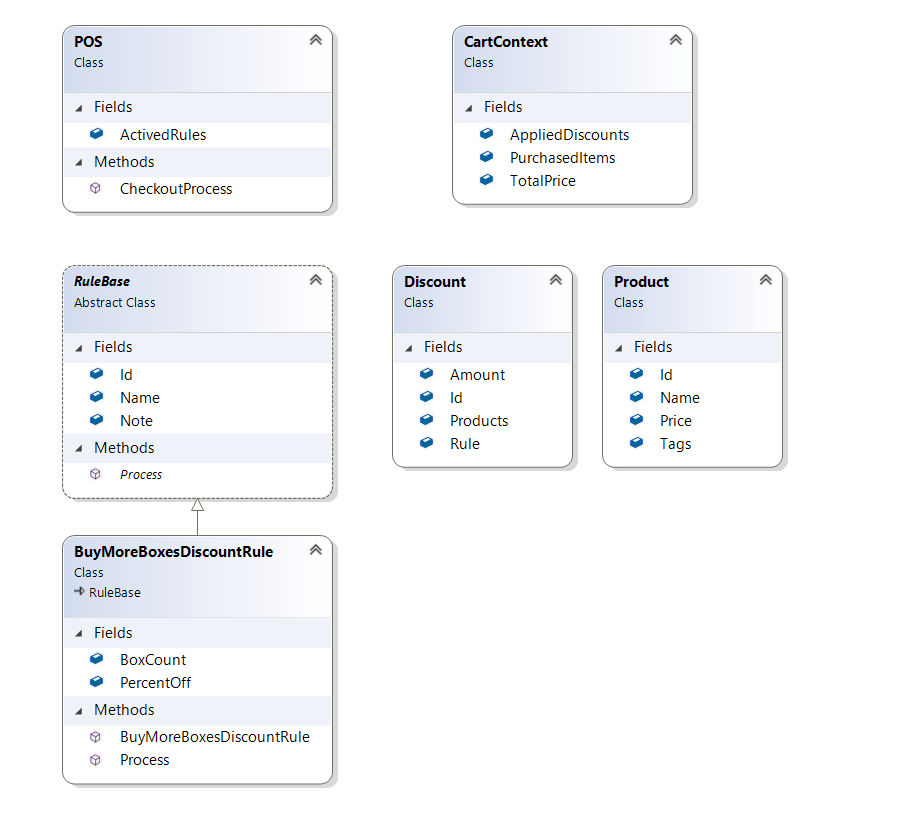Collapse the POS class box chevron
Image resolution: width=900 pixels, height=833 pixels.
(315, 40)
